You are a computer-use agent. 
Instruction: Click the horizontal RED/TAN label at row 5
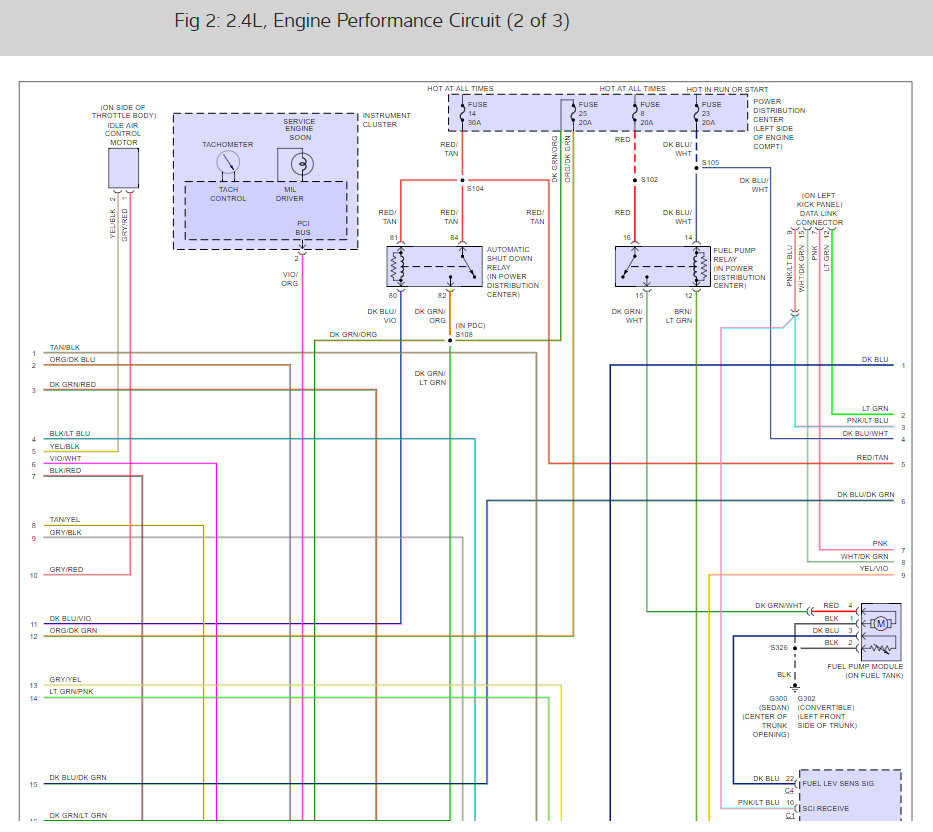(872, 458)
